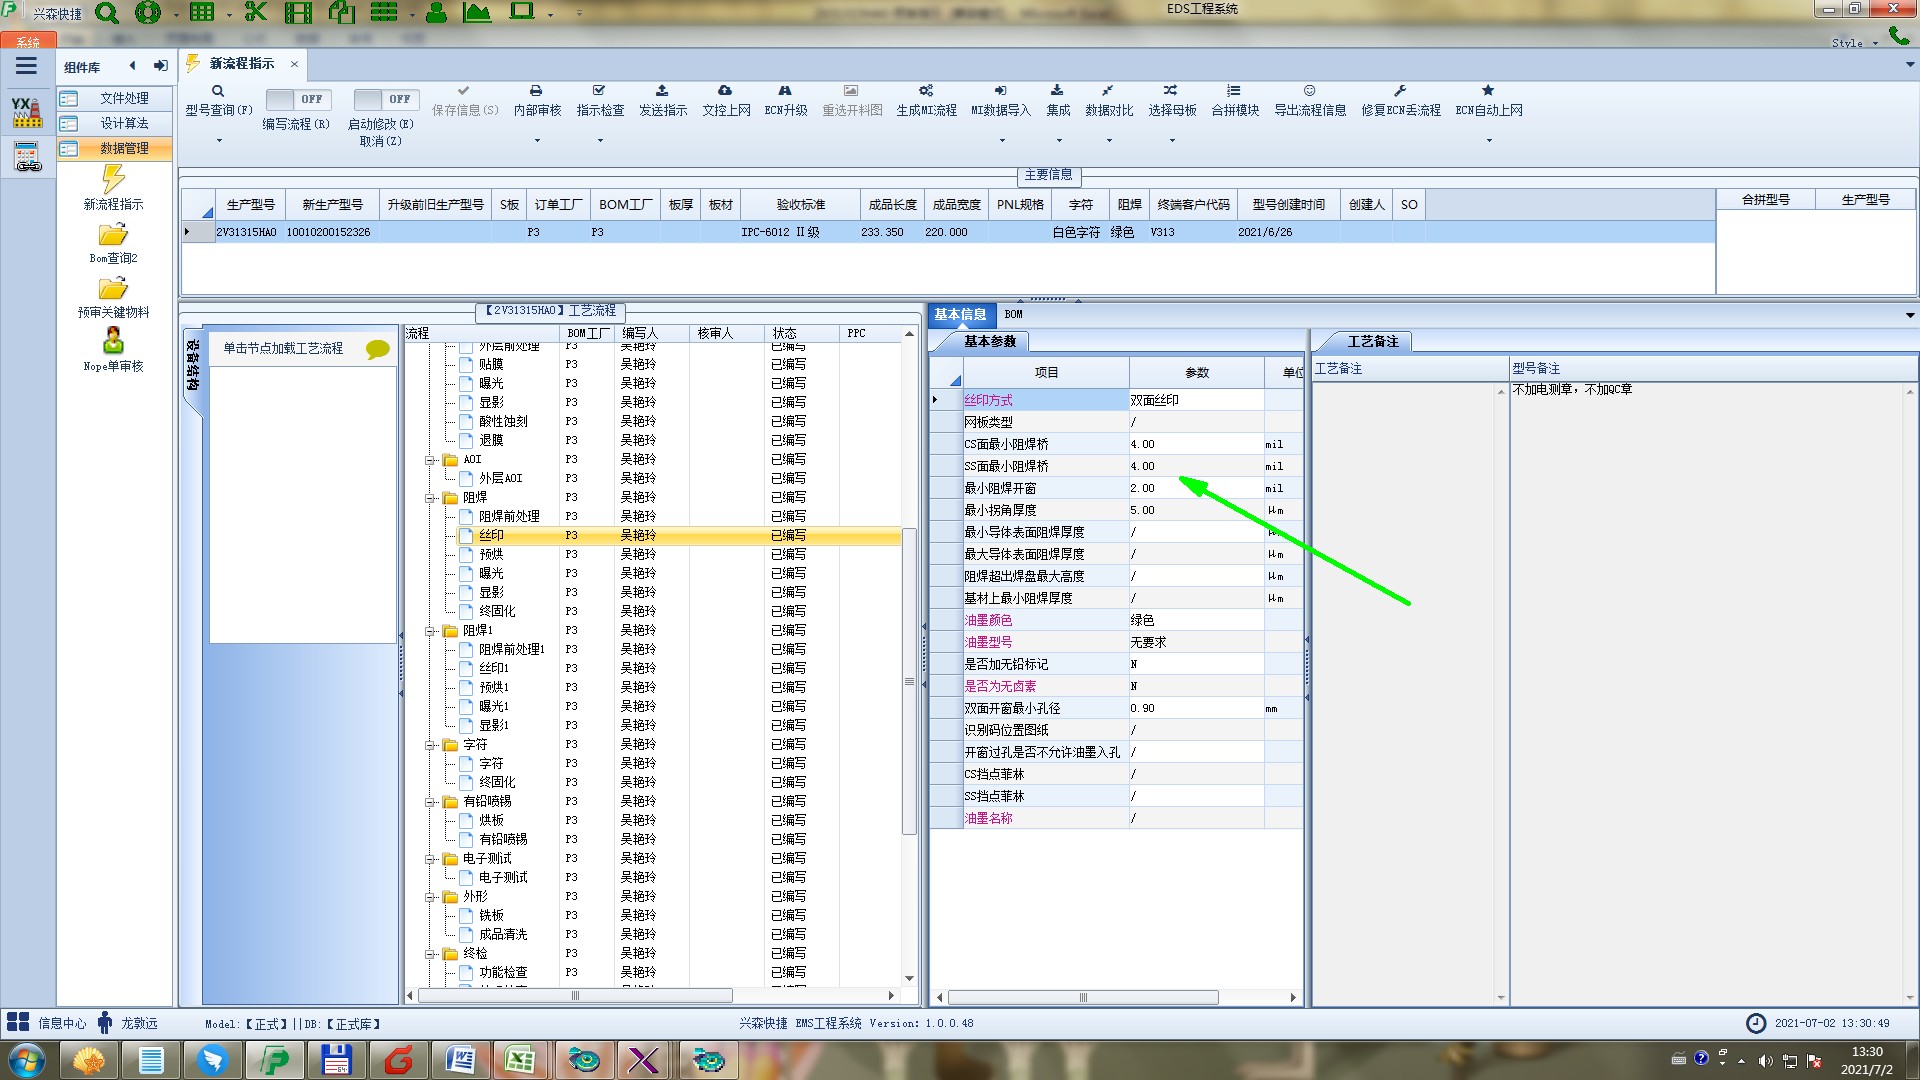Switch to the BOM tab

(x=1013, y=314)
